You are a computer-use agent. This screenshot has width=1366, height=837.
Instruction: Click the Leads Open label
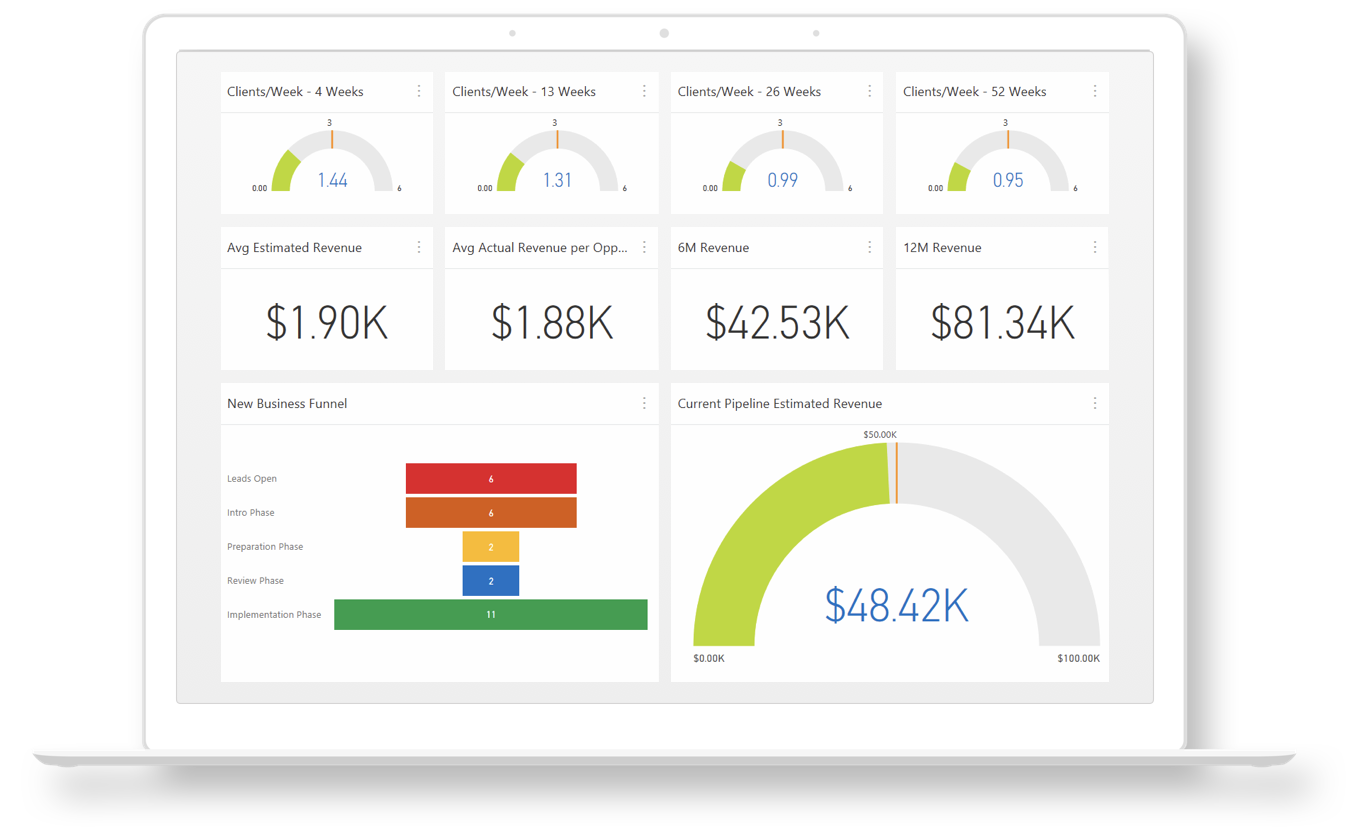pos(252,479)
